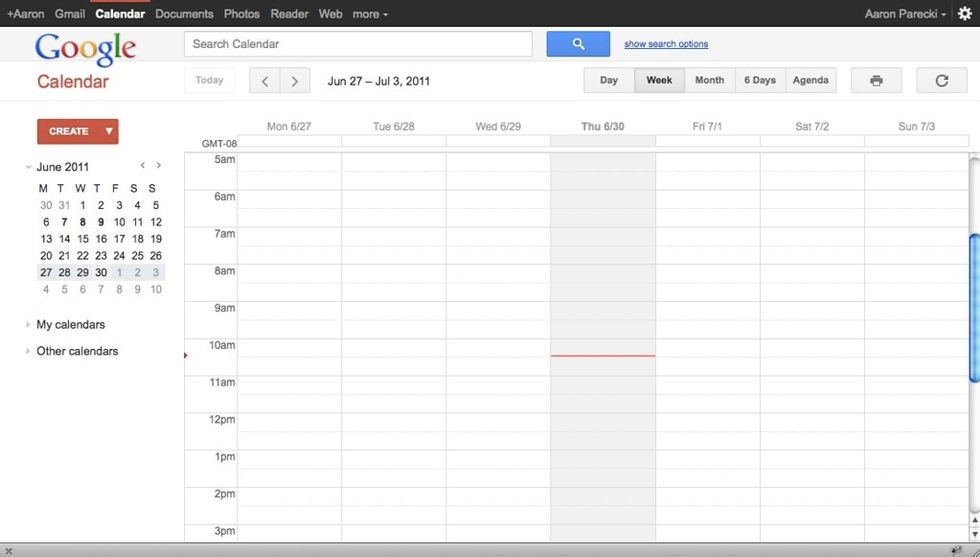Click the current time red line on Thursday
The height and width of the screenshot is (557, 980).
point(602,356)
